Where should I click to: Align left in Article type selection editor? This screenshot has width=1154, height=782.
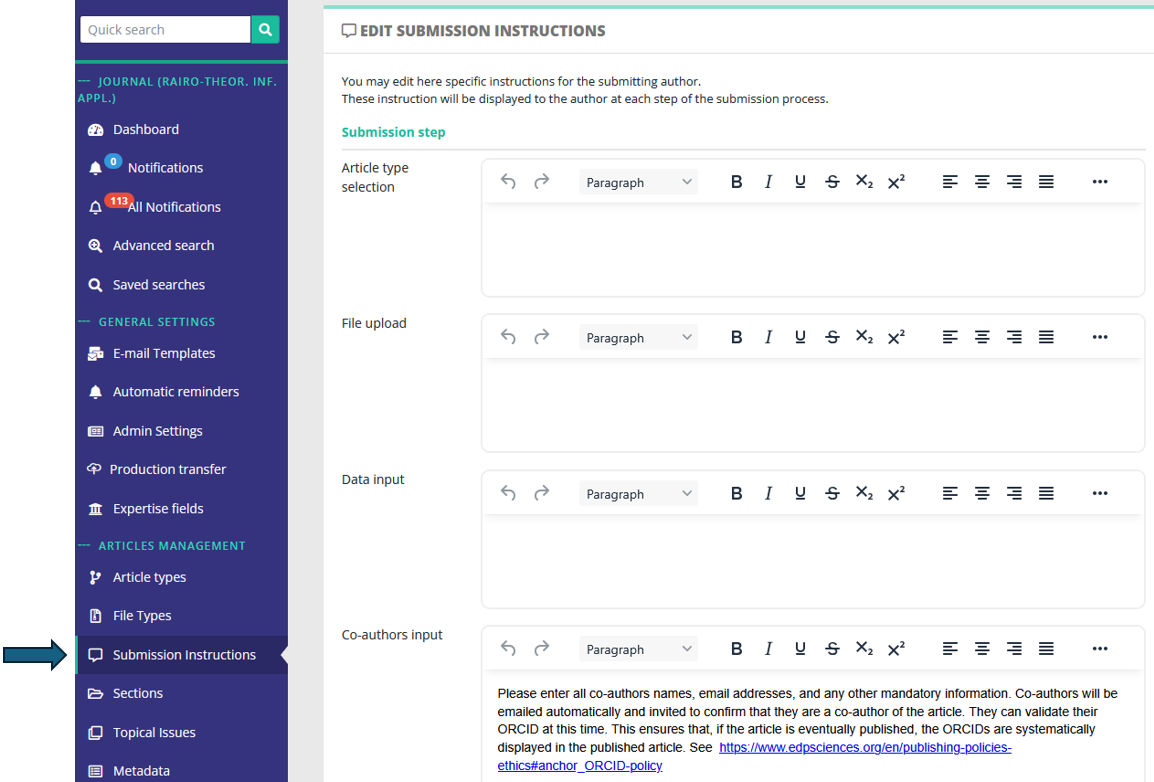pyautogui.click(x=950, y=182)
